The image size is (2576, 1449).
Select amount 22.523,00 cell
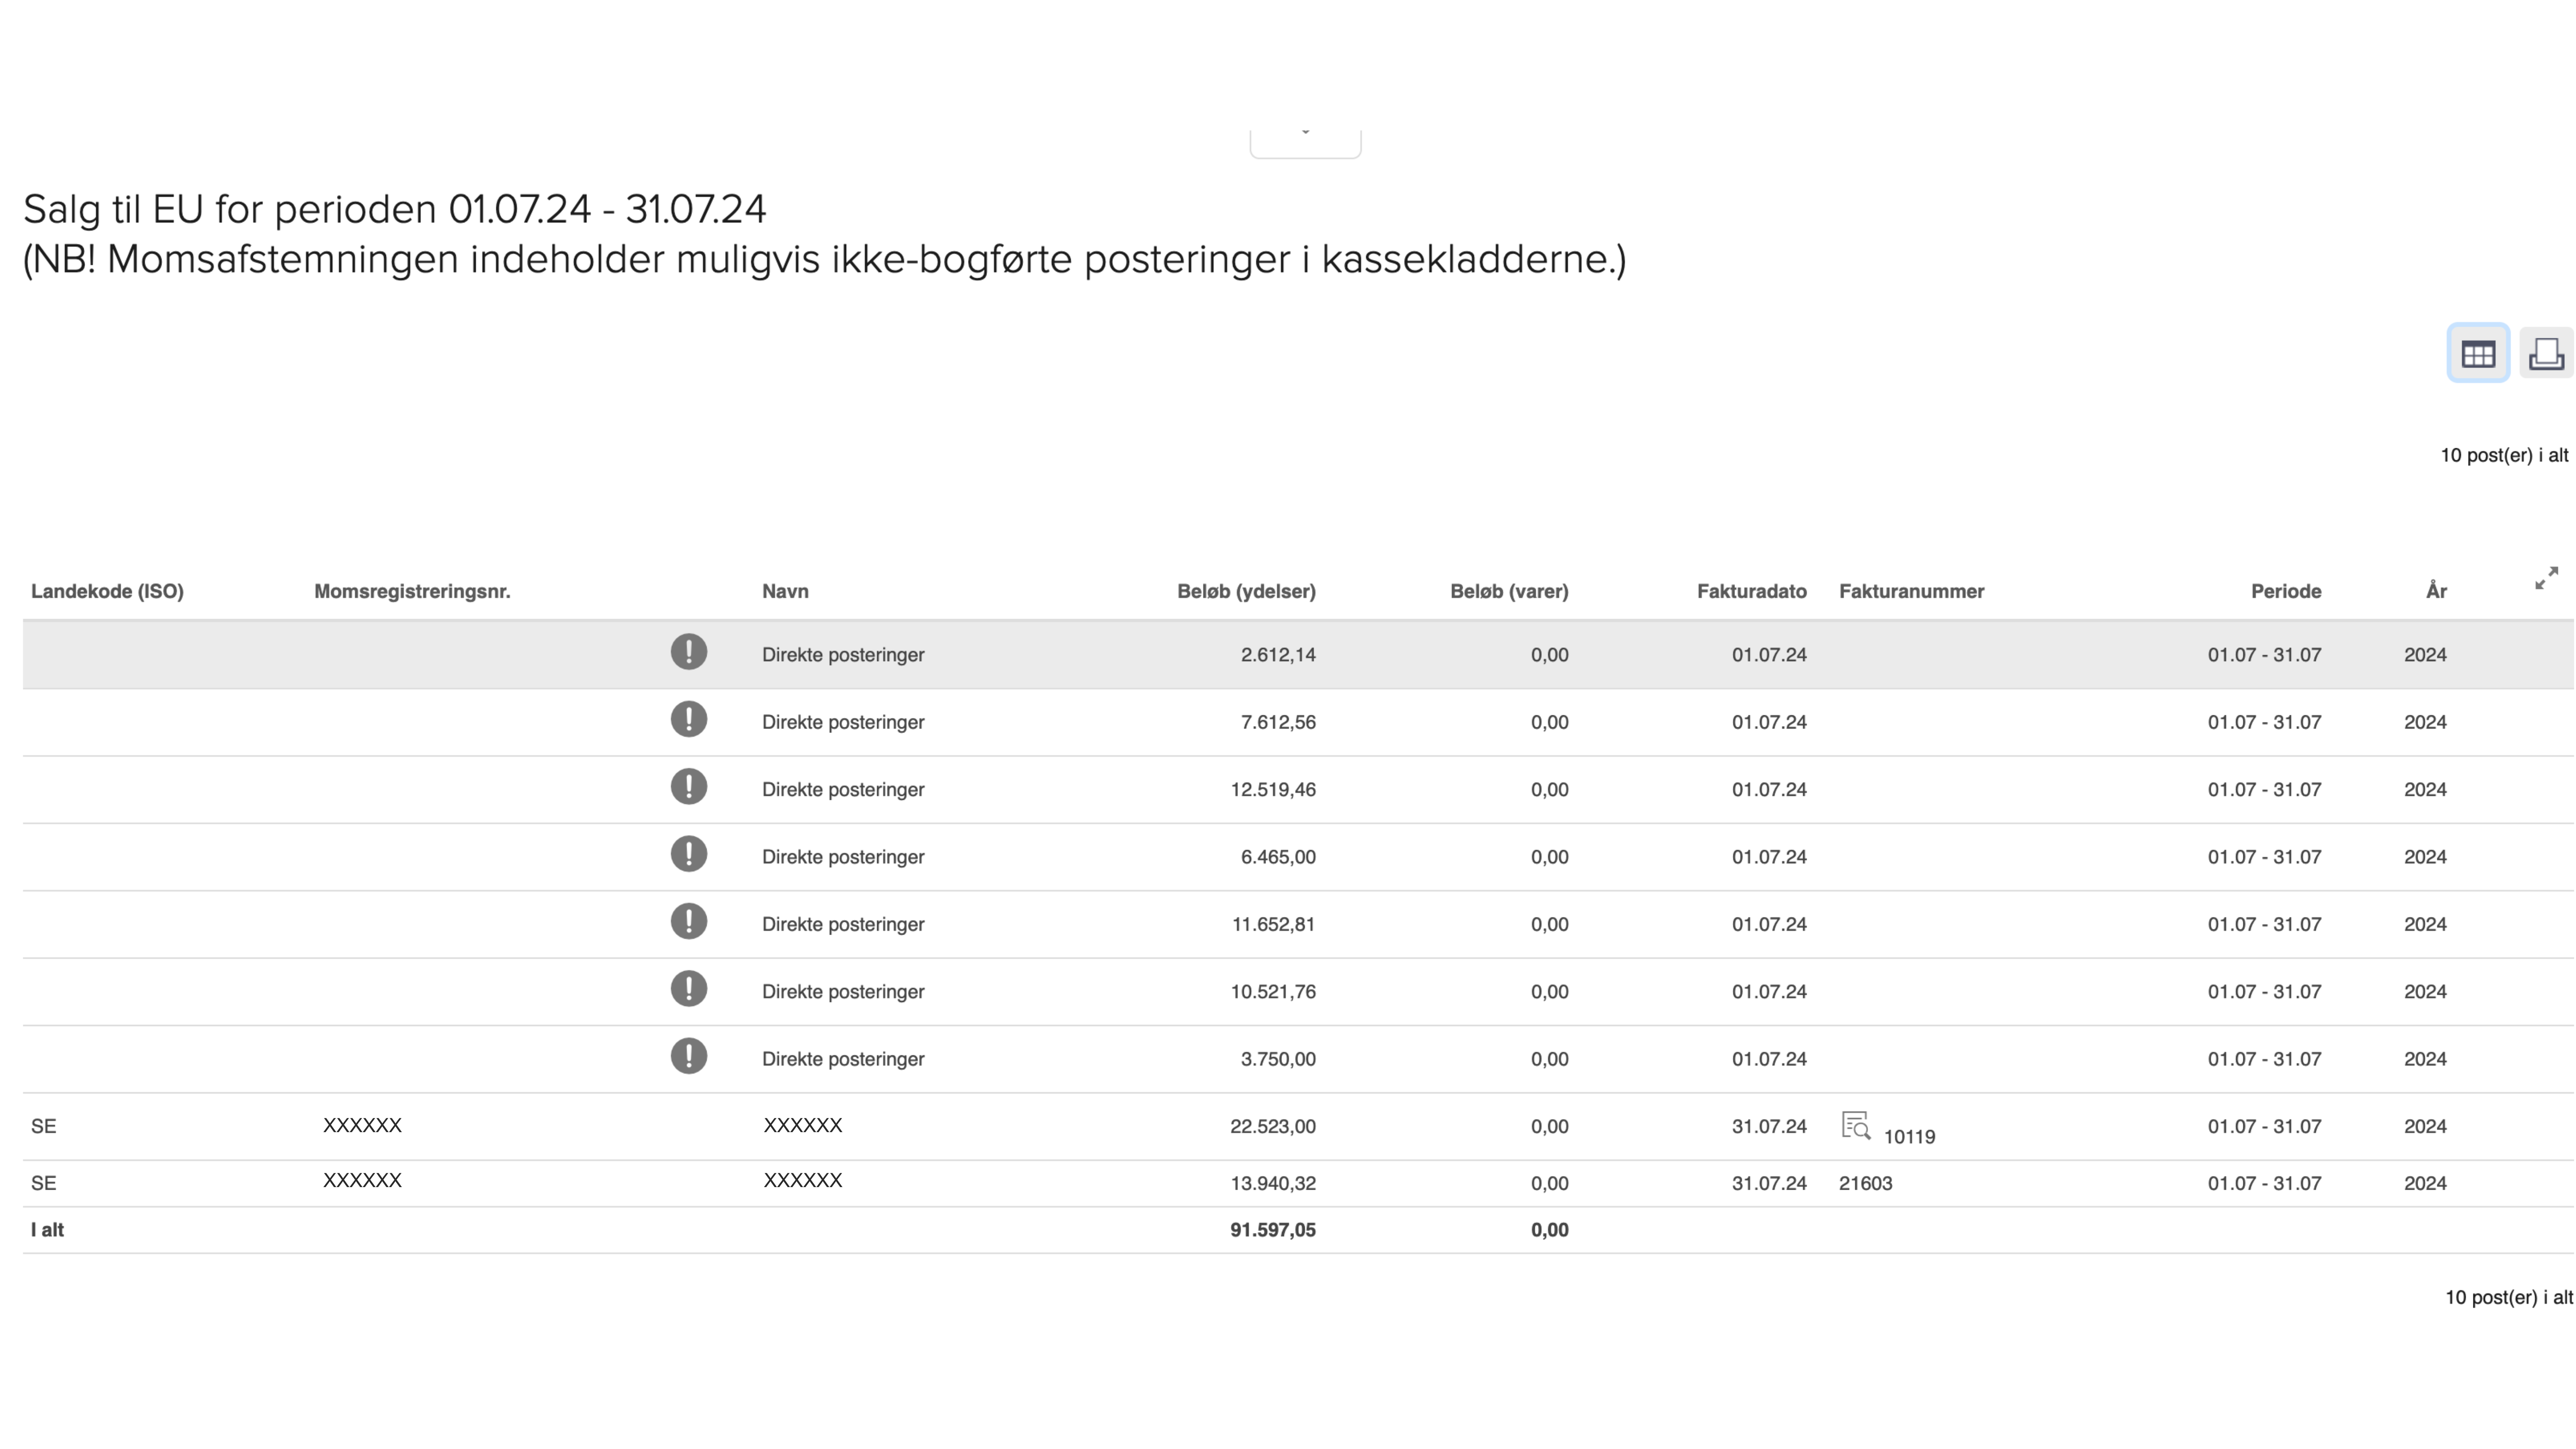tap(1273, 1126)
